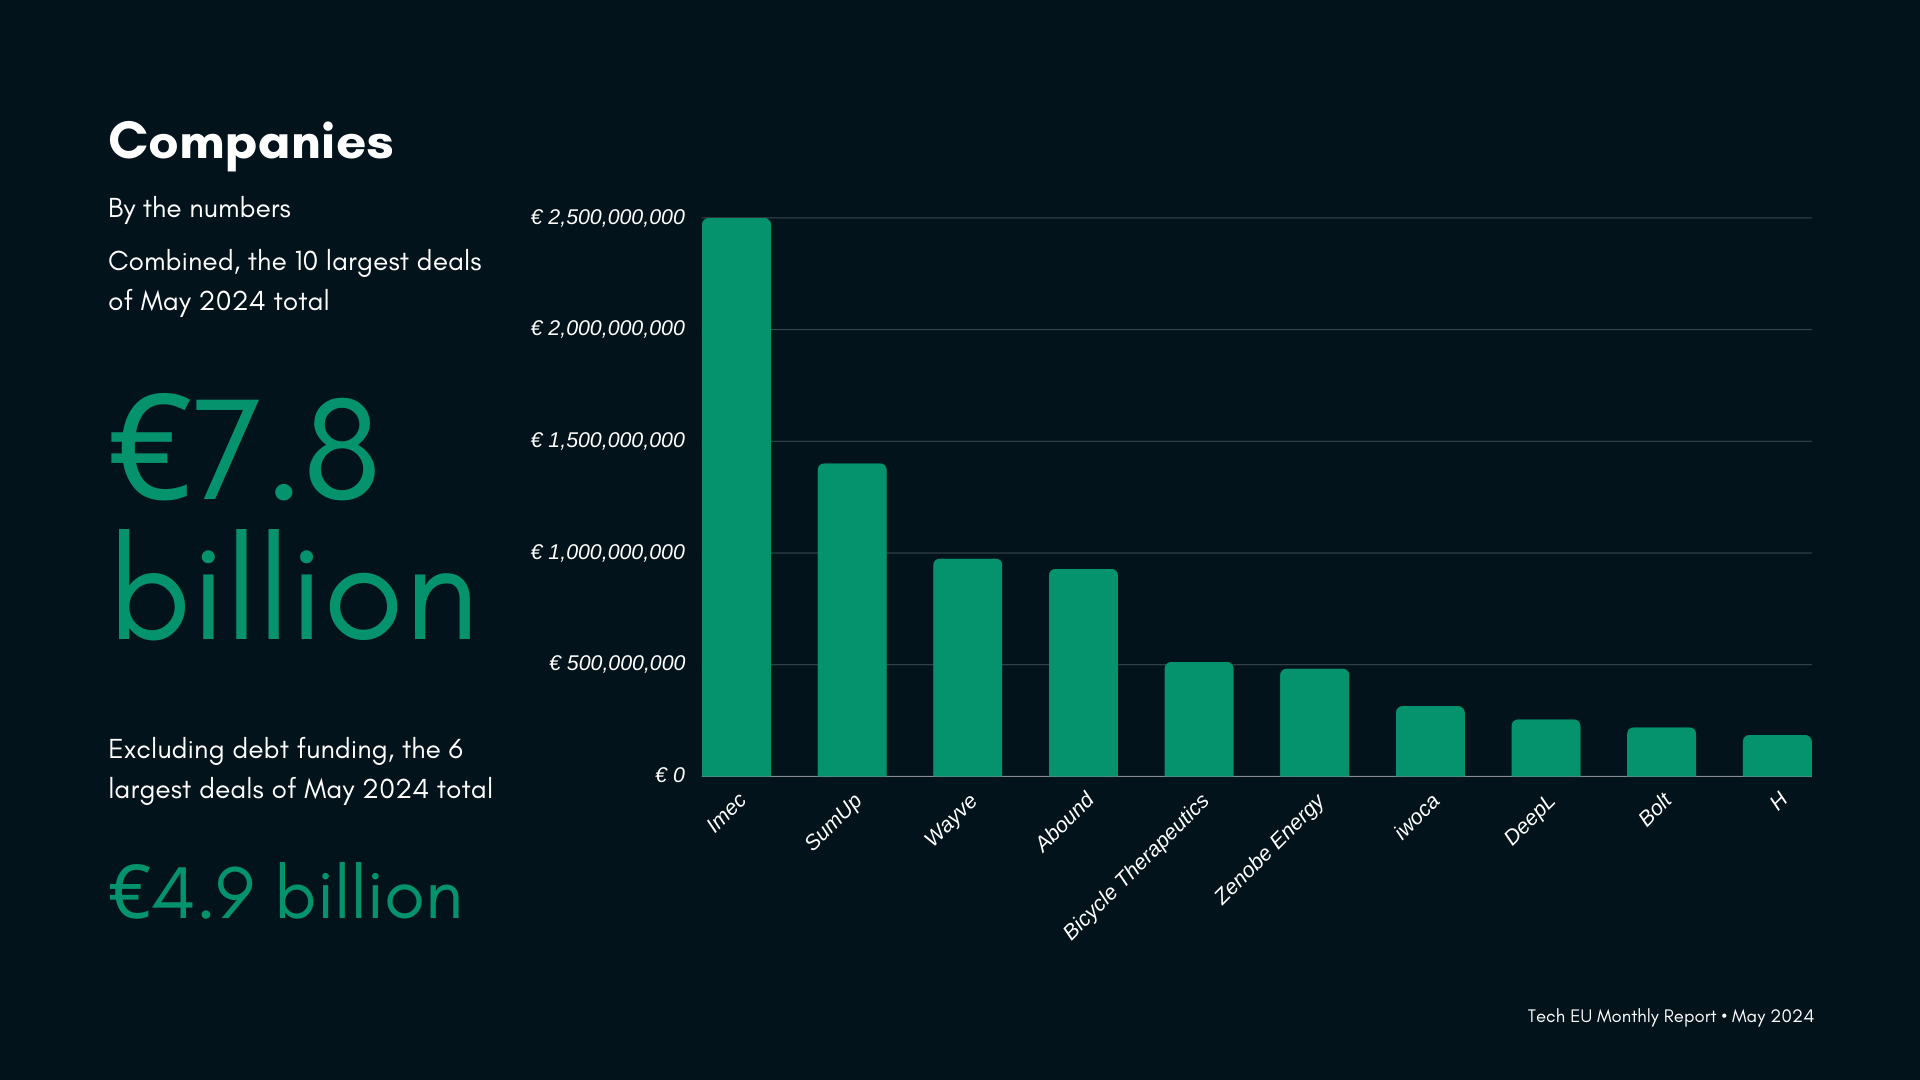This screenshot has height=1080, width=1920.
Task: Select the Zenobe Energy bar
Action: tap(1314, 722)
